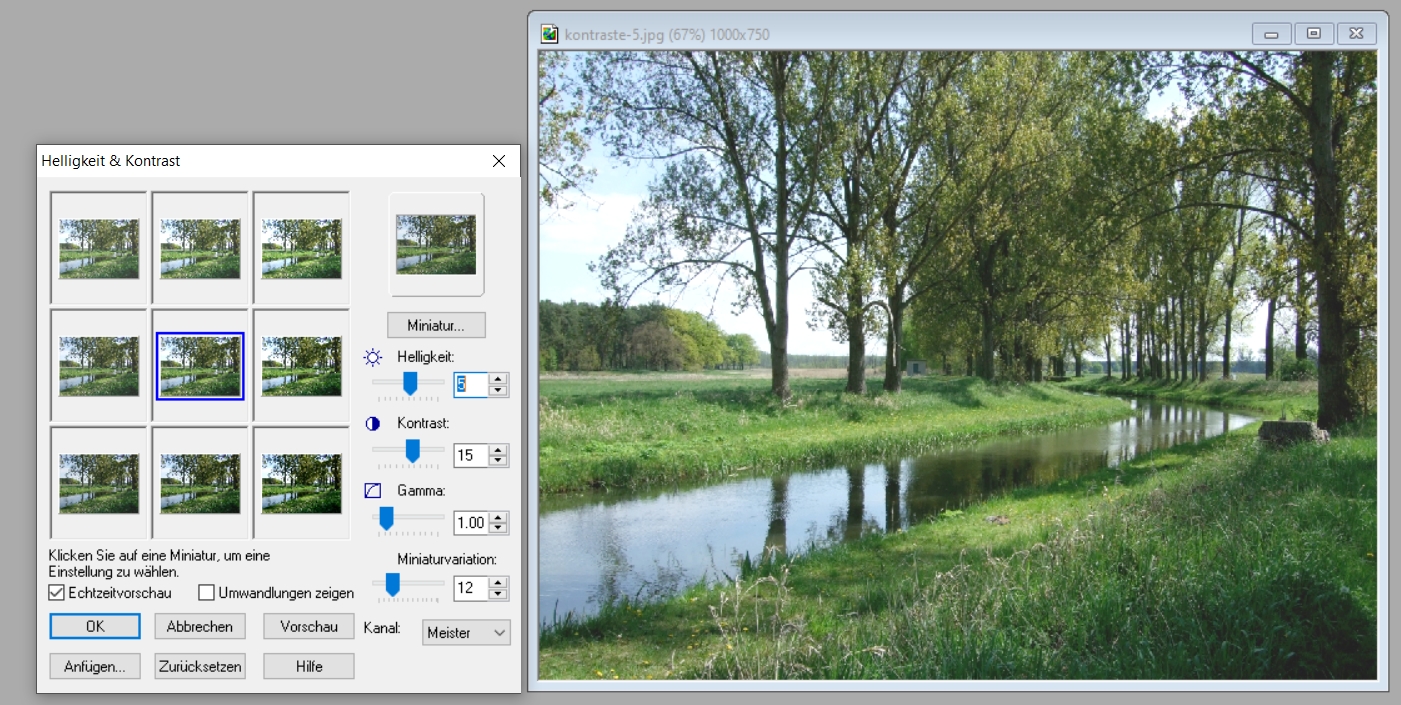Viewport: 1401px width, 705px height.
Task: Select the top-left thumbnail variation
Action: click(99, 248)
